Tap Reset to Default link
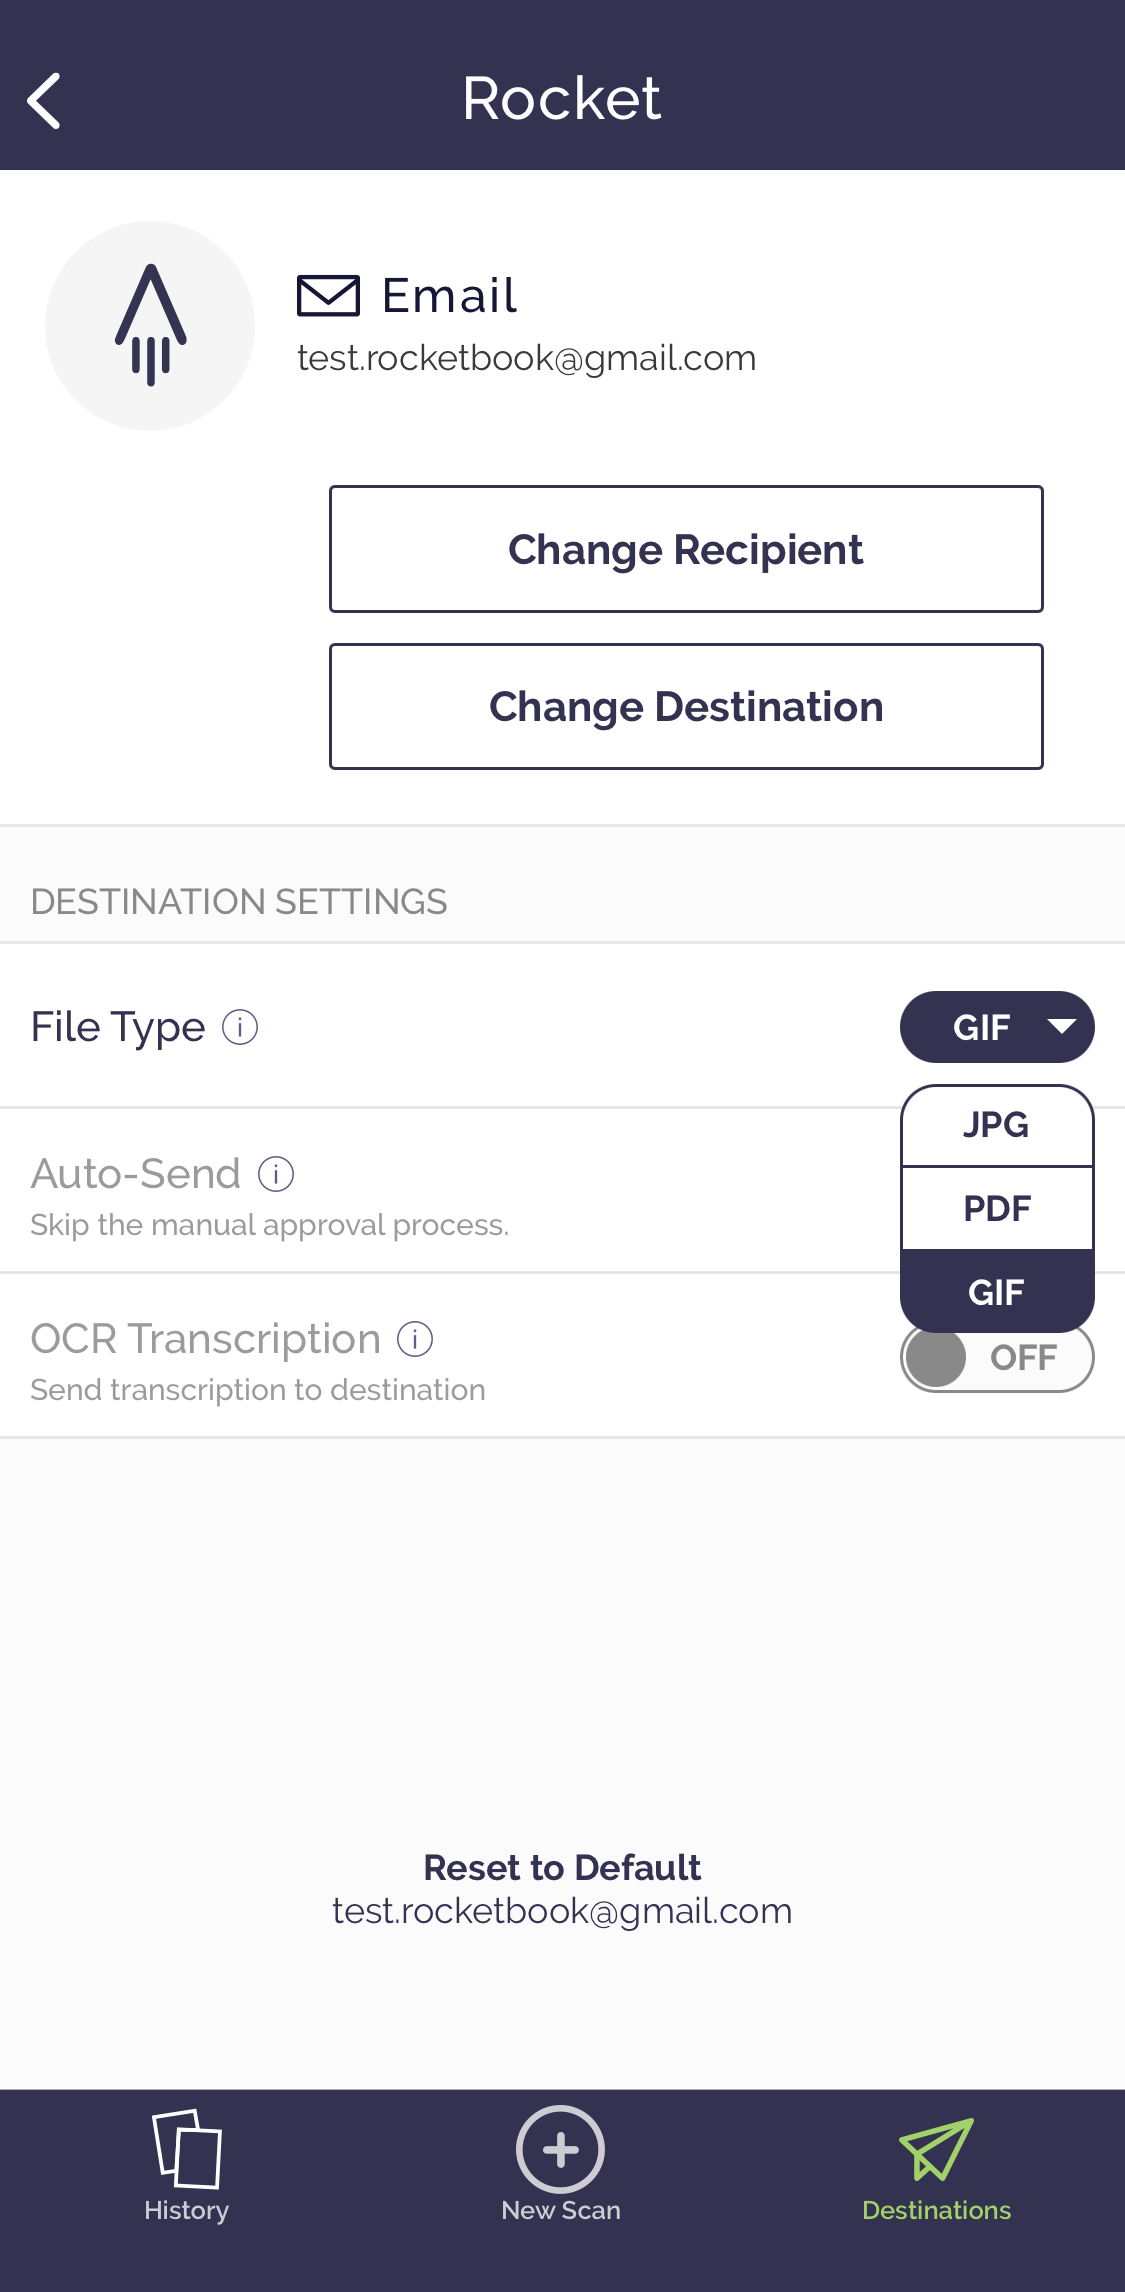Image resolution: width=1125 pixels, height=2292 pixels. (x=562, y=1867)
